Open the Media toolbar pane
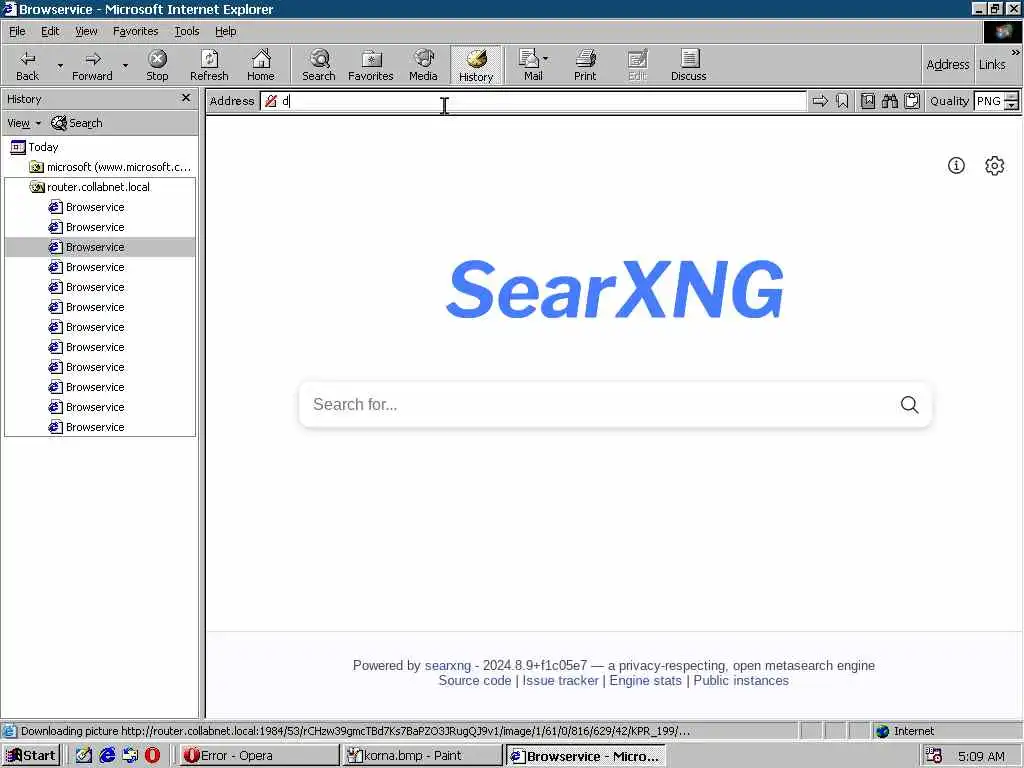The image size is (1024, 768). [x=423, y=65]
